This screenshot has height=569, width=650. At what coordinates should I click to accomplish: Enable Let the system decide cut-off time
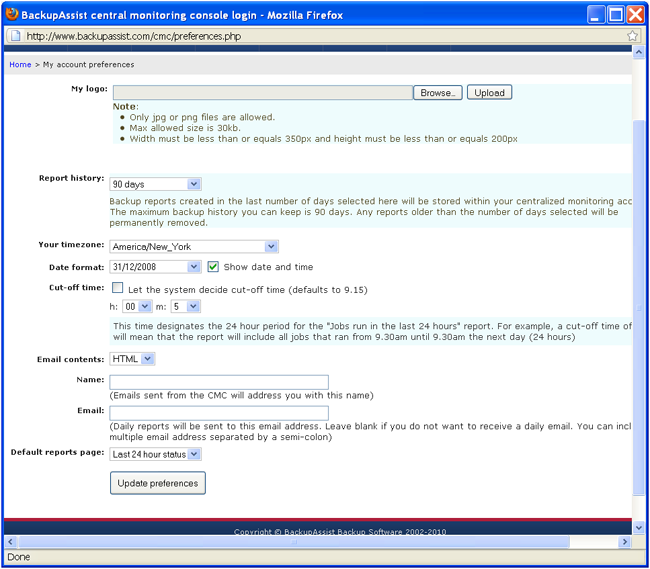point(118,287)
